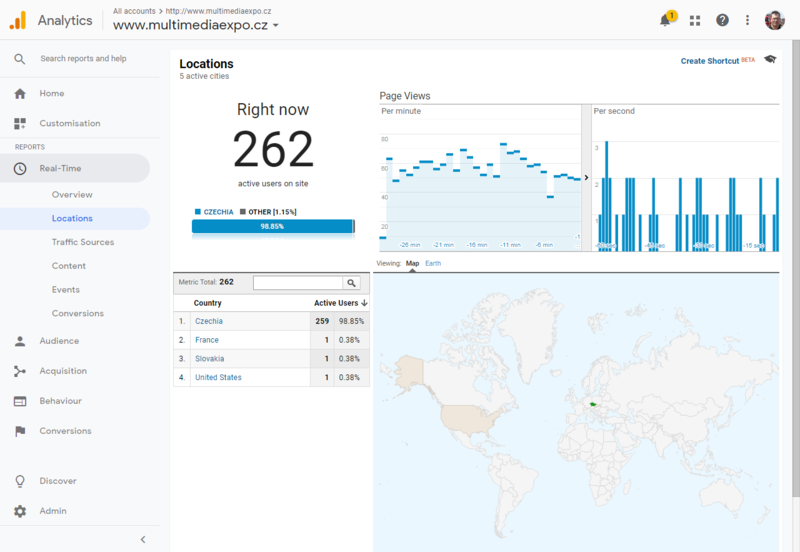The width and height of the screenshot is (800, 552).
Task: Click the Czechia blue legend swatch
Action: [x=198, y=212]
